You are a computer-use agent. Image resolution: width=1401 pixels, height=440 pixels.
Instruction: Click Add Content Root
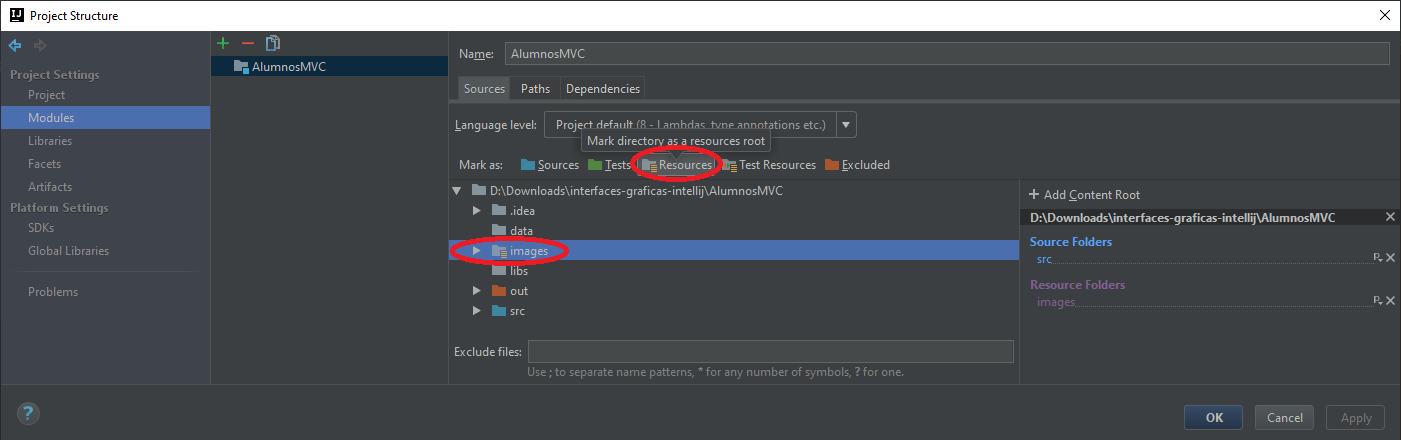pos(1084,195)
